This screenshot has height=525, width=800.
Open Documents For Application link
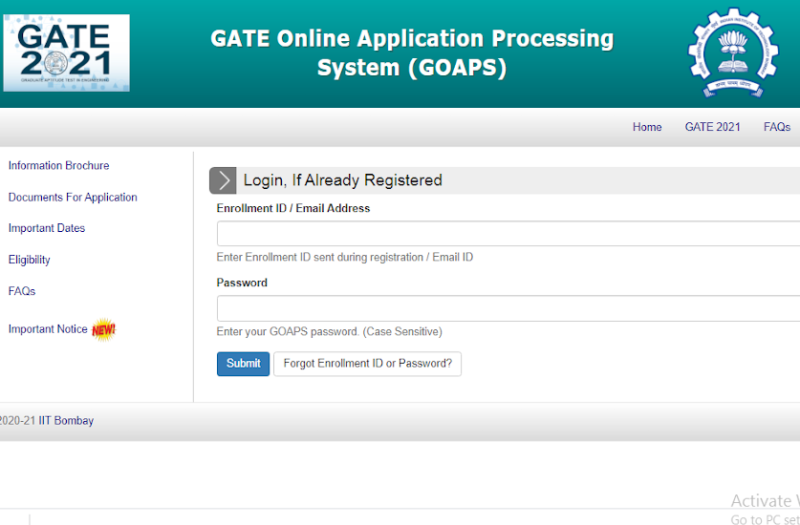(73, 198)
